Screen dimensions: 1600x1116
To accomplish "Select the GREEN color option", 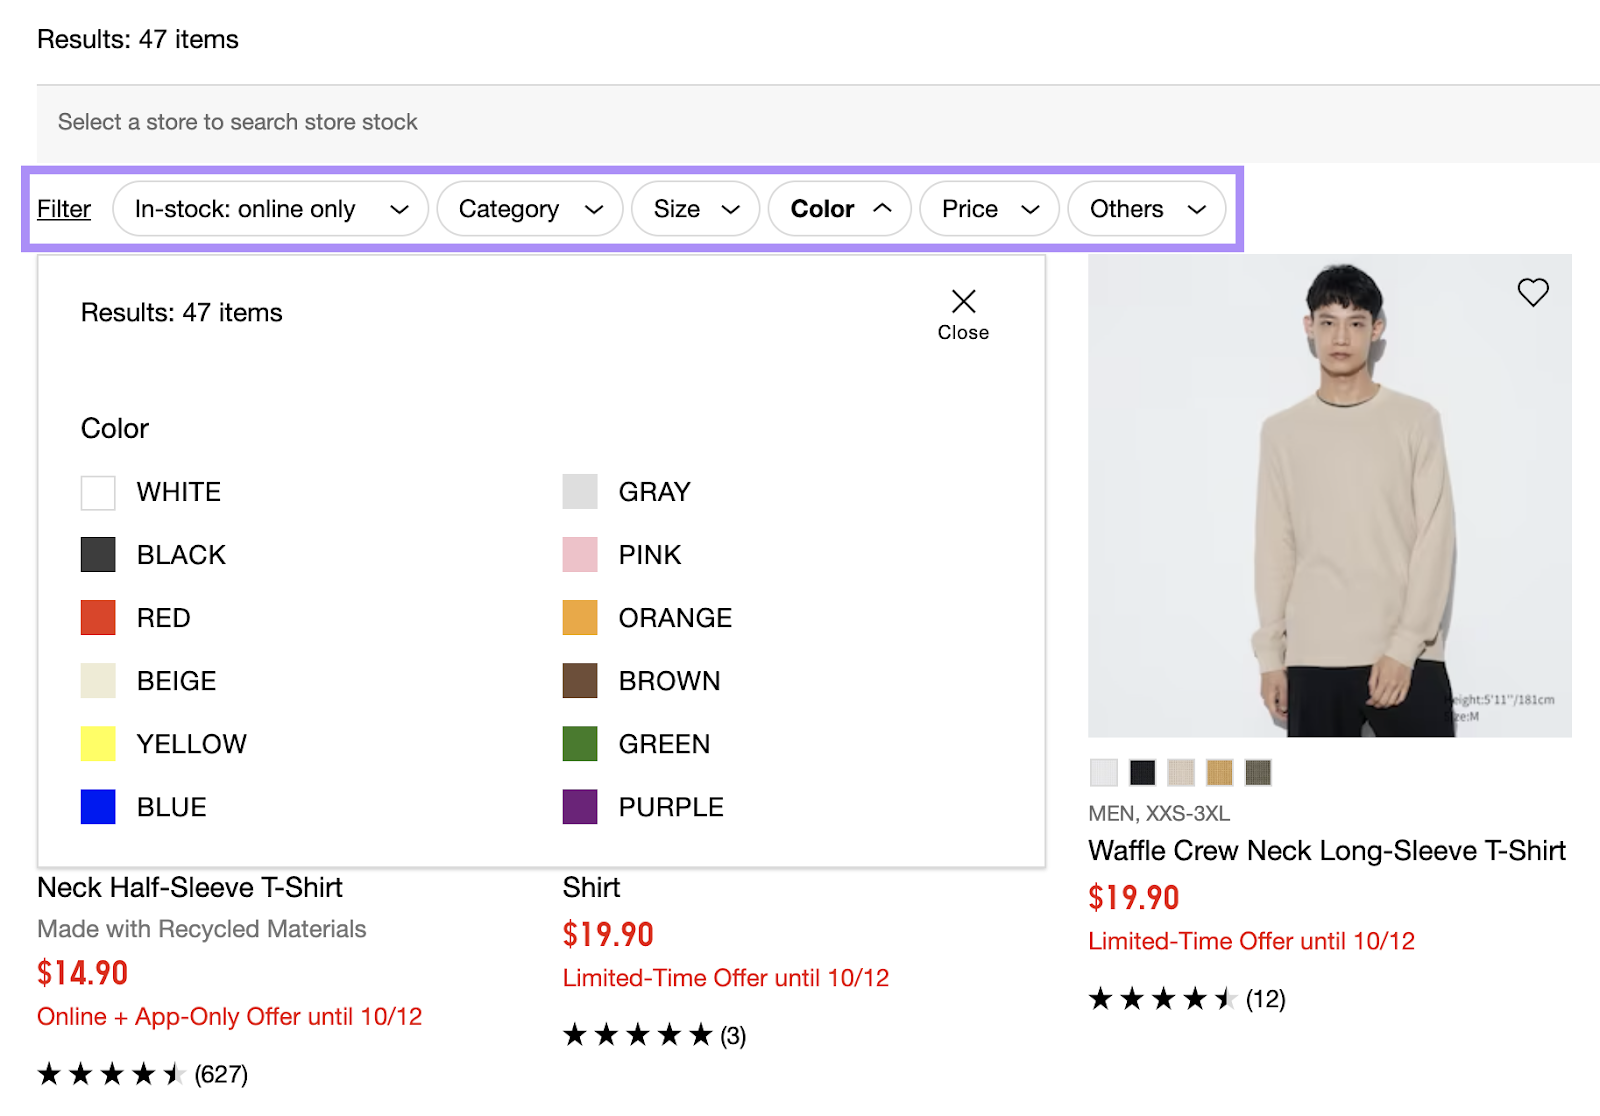I will click(x=579, y=743).
